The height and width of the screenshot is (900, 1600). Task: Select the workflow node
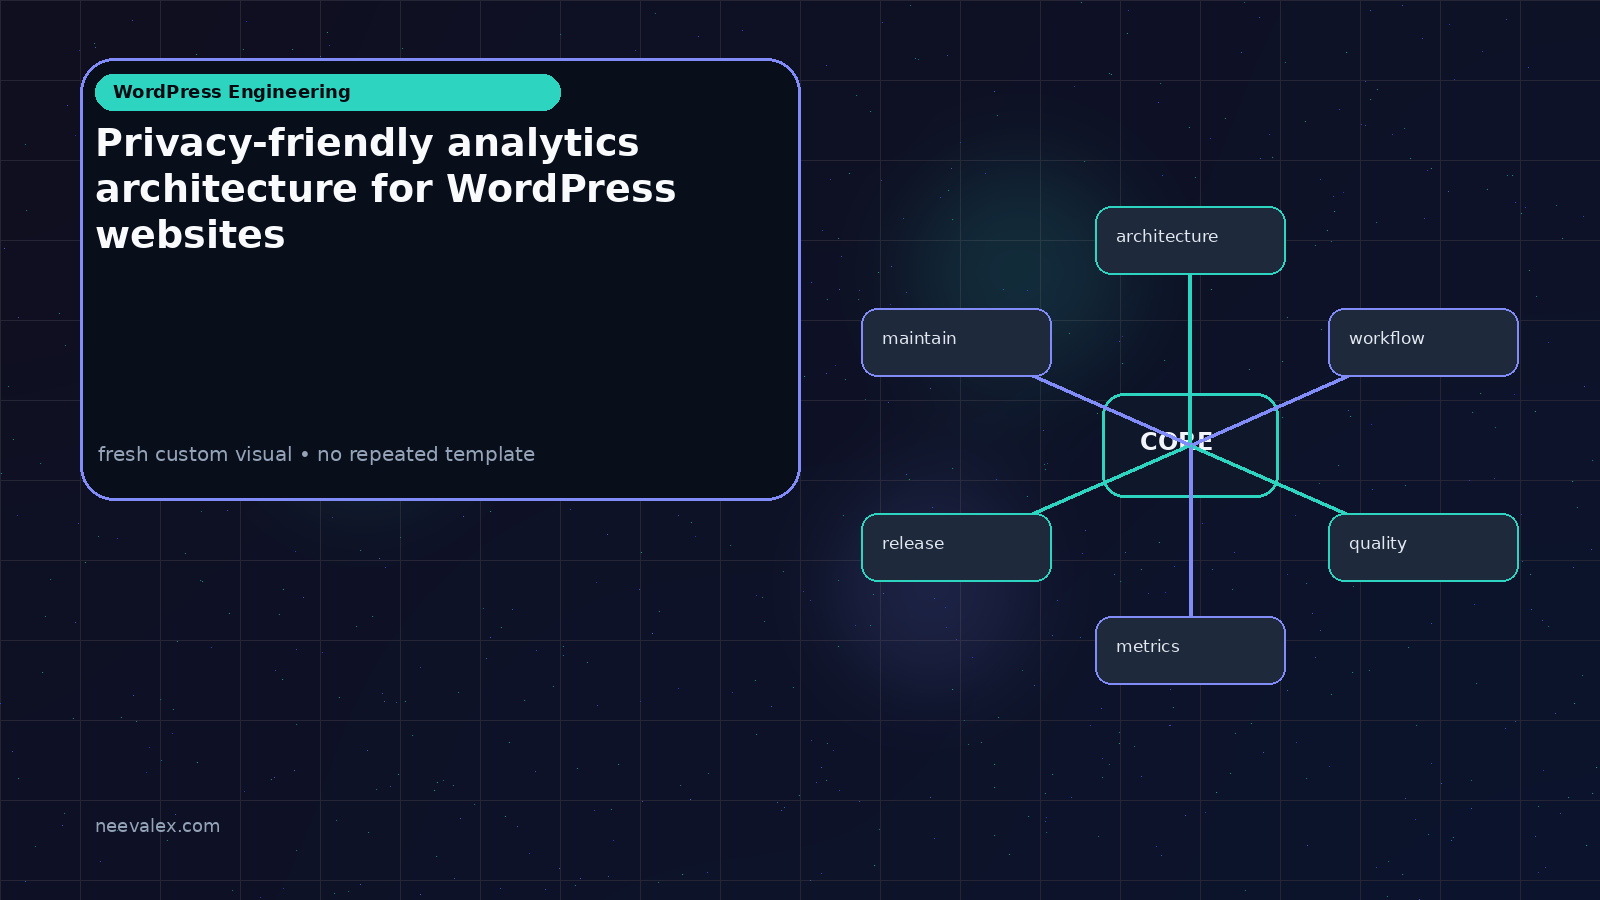coord(1423,342)
